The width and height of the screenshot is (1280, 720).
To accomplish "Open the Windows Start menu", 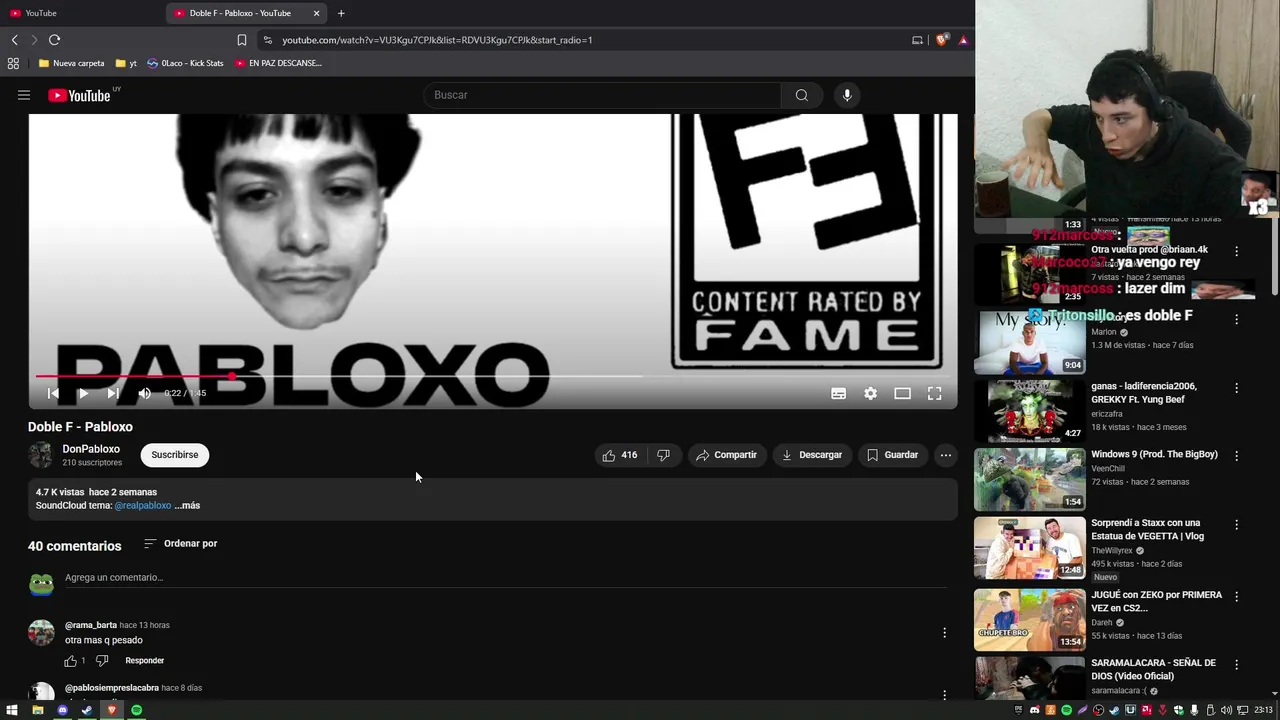I will click(12, 710).
